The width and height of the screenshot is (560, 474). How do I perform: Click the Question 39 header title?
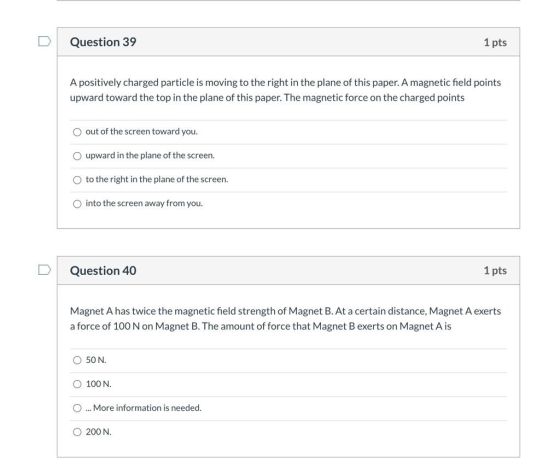(x=103, y=42)
